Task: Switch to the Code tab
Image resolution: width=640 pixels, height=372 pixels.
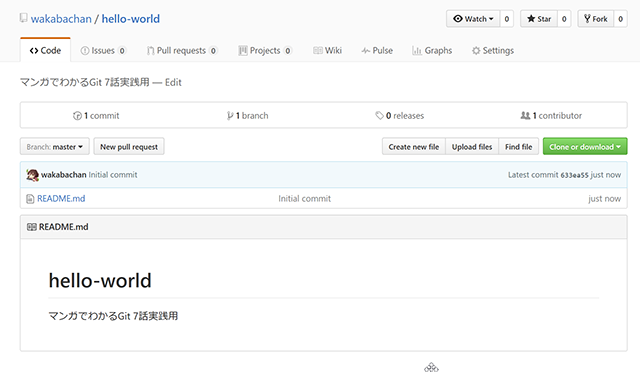Action: [45, 50]
